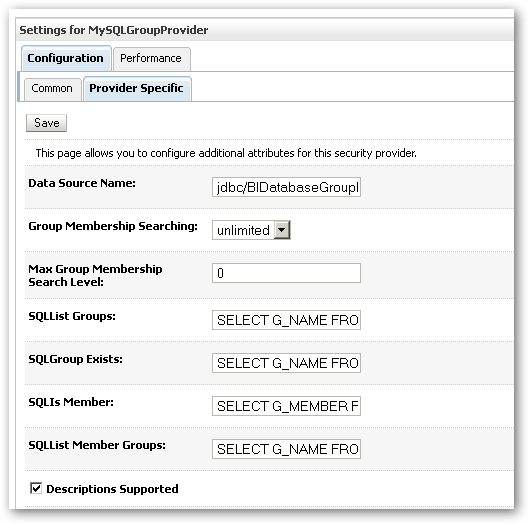The height and width of the screenshot is (524, 529).
Task: Switch to the Performance tab
Action: pyautogui.click(x=151, y=59)
